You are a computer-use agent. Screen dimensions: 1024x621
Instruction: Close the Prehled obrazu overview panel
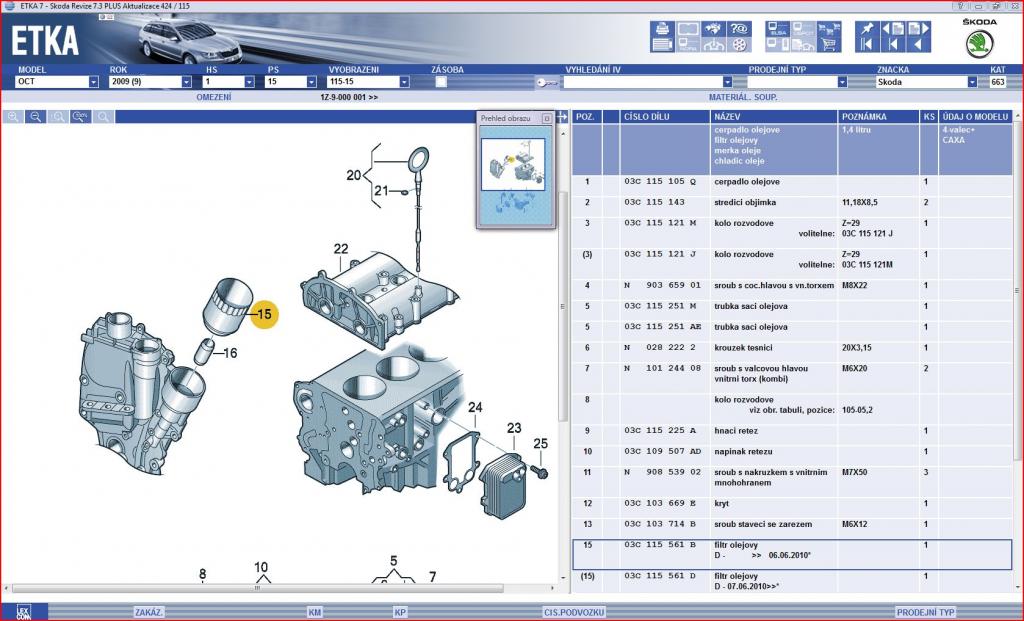(x=547, y=118)
